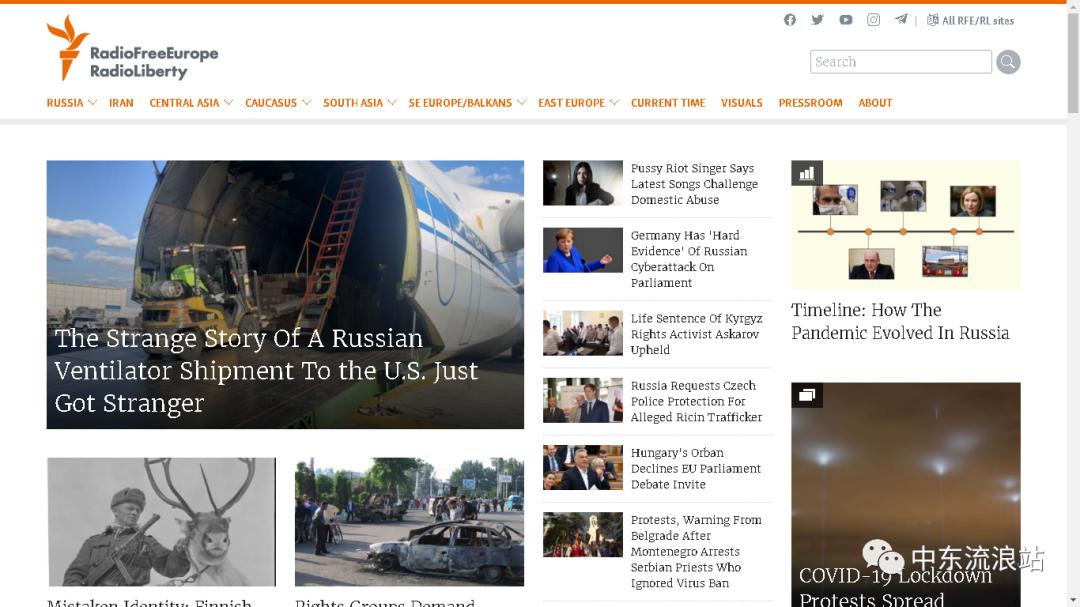Viewport: 1080px width, 607px height.
Task: Open Hungary's Orban Declines EU article
Action: pos(696,469)
